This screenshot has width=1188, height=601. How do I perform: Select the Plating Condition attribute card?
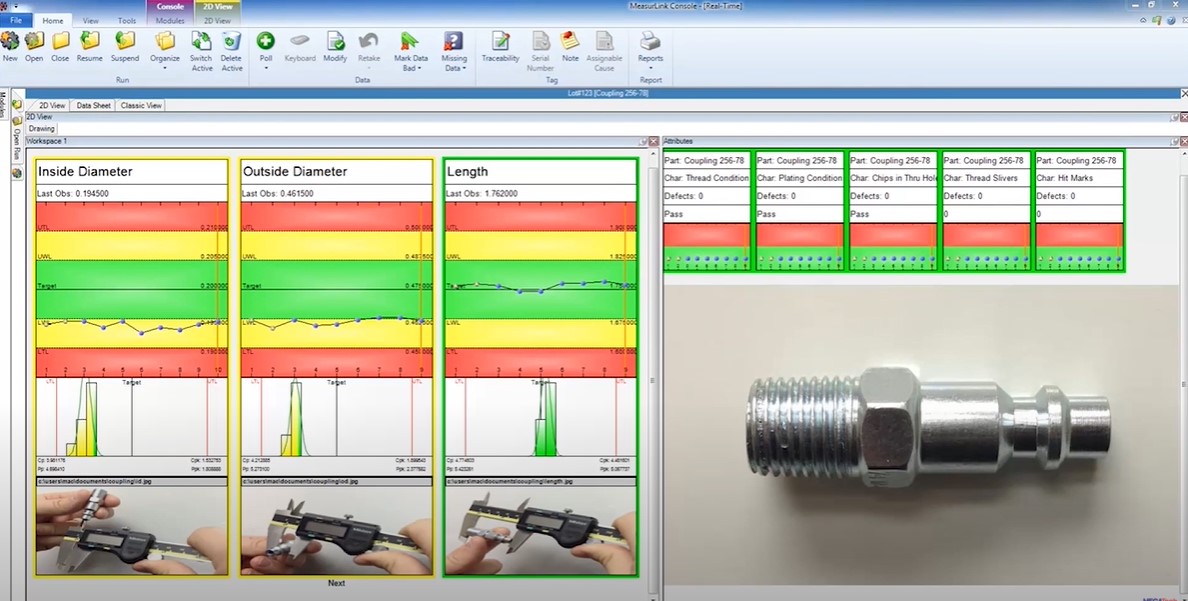[800, 211]
